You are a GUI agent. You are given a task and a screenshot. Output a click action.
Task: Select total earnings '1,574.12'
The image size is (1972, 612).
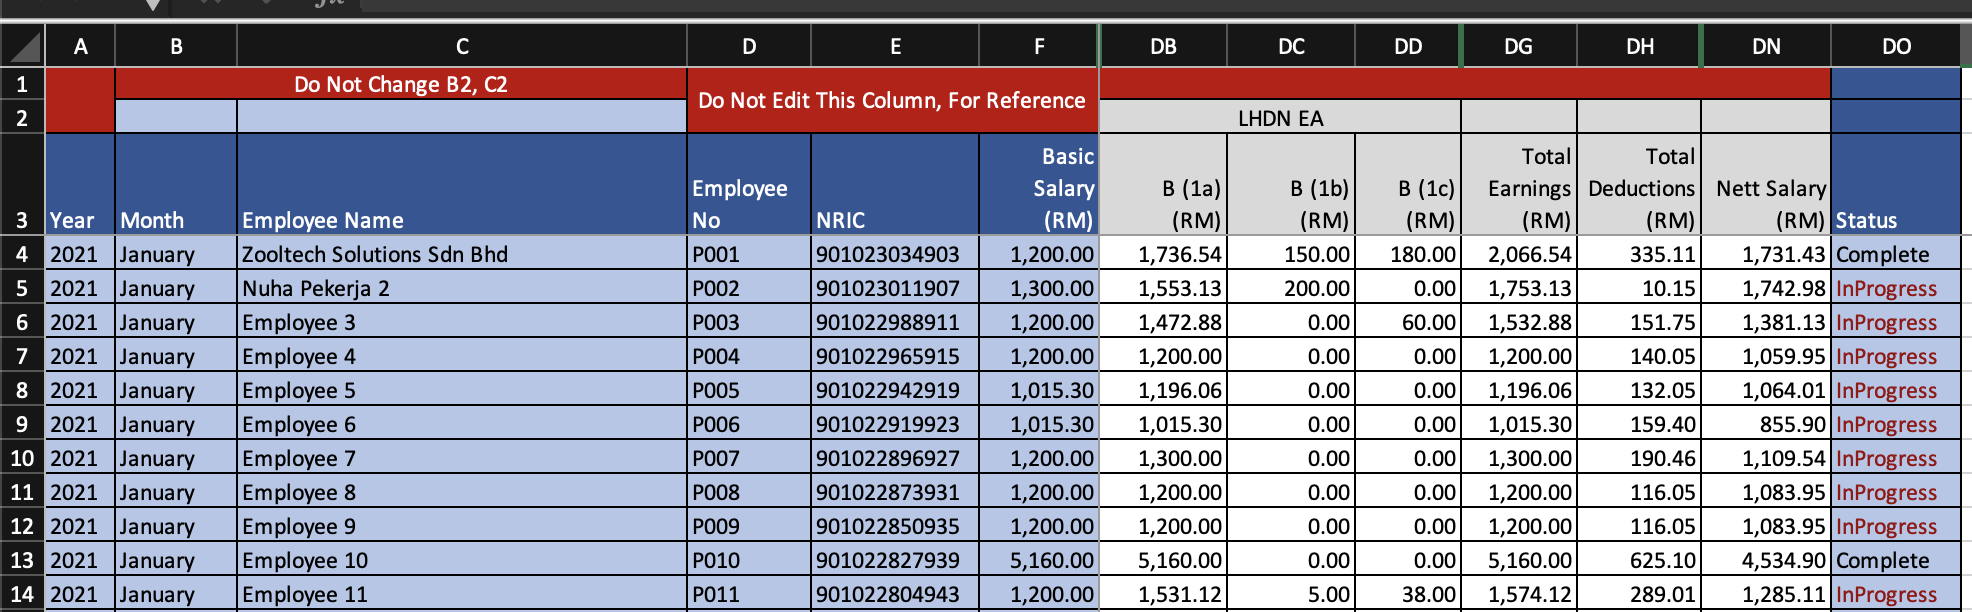(1519, 594)
